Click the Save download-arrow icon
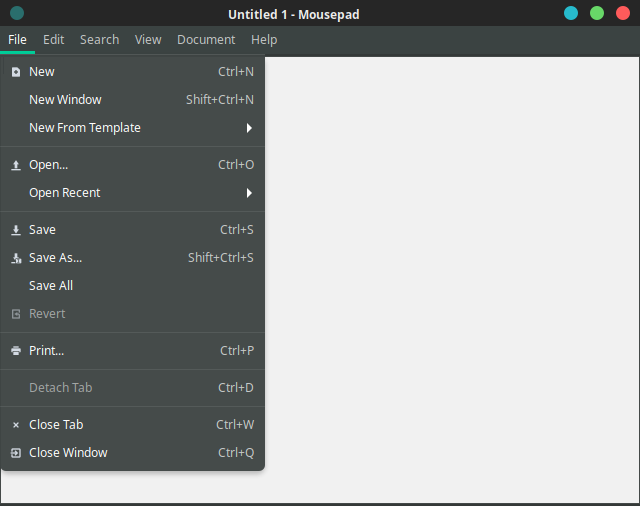The image size is (640, 506). [x=16, y=230]
